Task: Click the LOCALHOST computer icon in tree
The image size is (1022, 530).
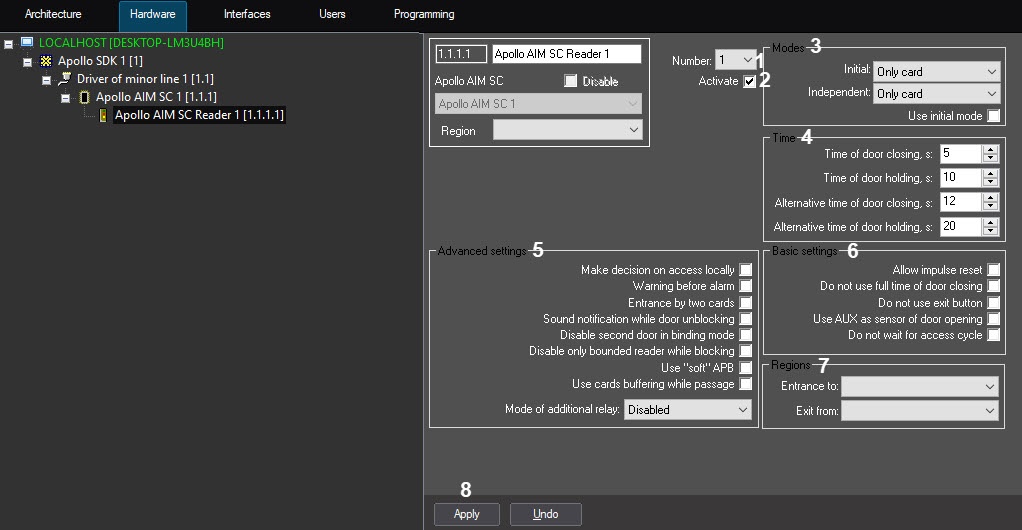Action: click(27, 43)
